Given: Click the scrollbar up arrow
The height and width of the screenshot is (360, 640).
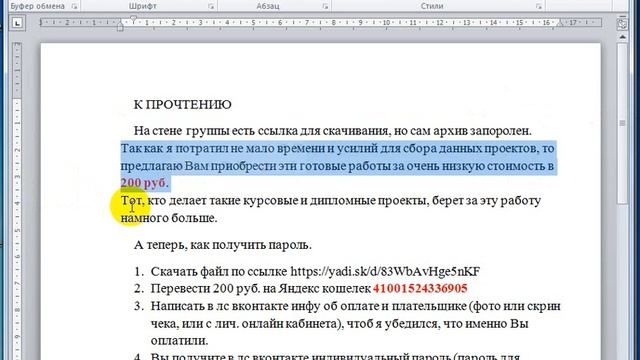Looking at the screenshot, I should [622, 37].
